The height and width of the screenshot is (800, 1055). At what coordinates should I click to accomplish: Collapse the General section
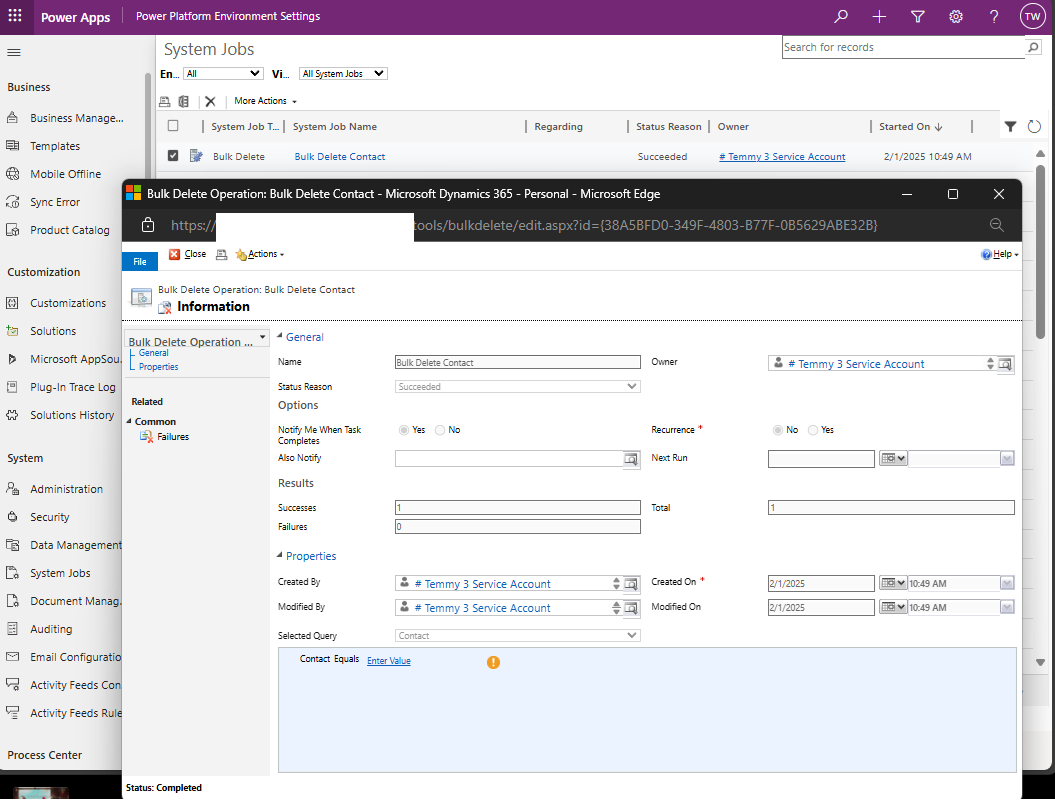tap(280, 335)
